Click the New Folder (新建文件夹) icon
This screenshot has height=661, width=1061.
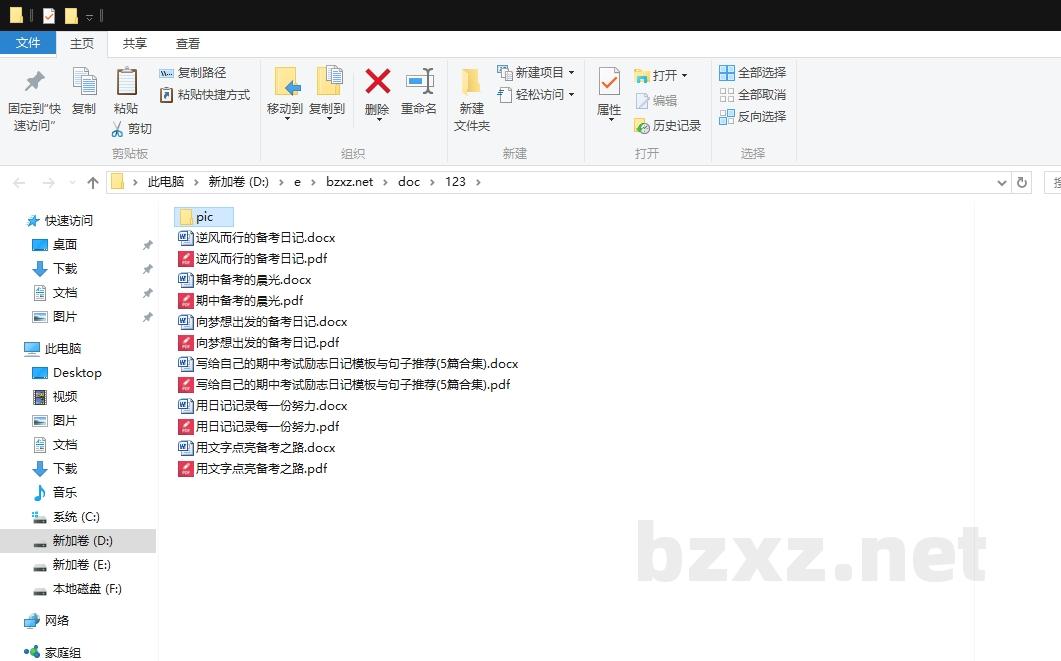click(x=471, y=81)
